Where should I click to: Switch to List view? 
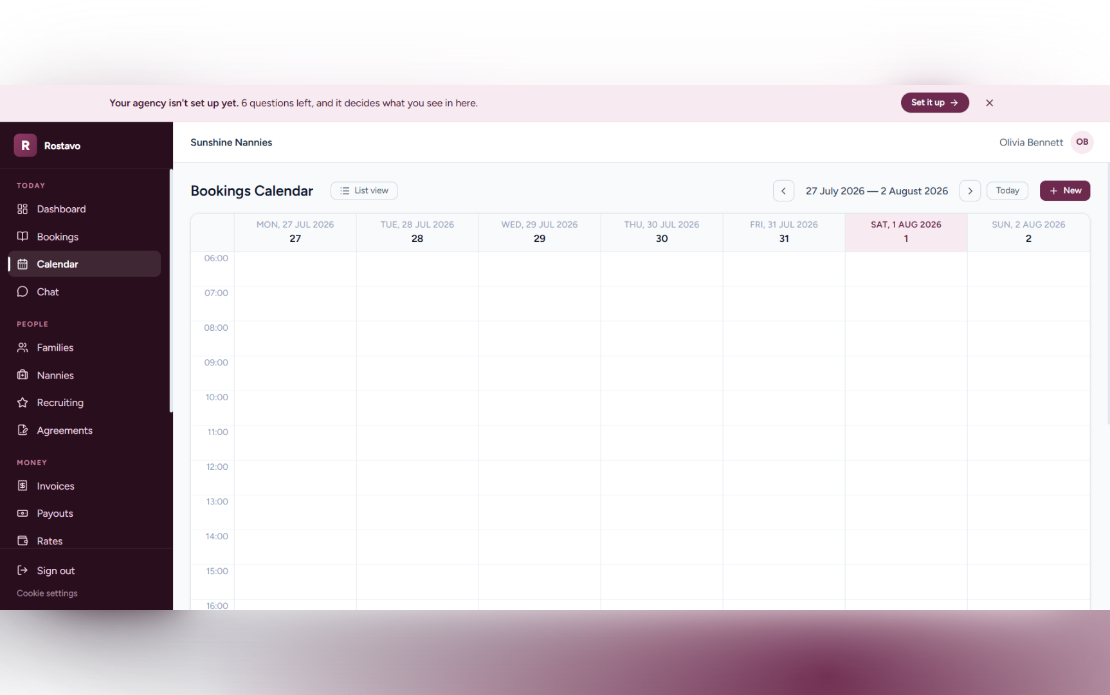tap(364, 190)
